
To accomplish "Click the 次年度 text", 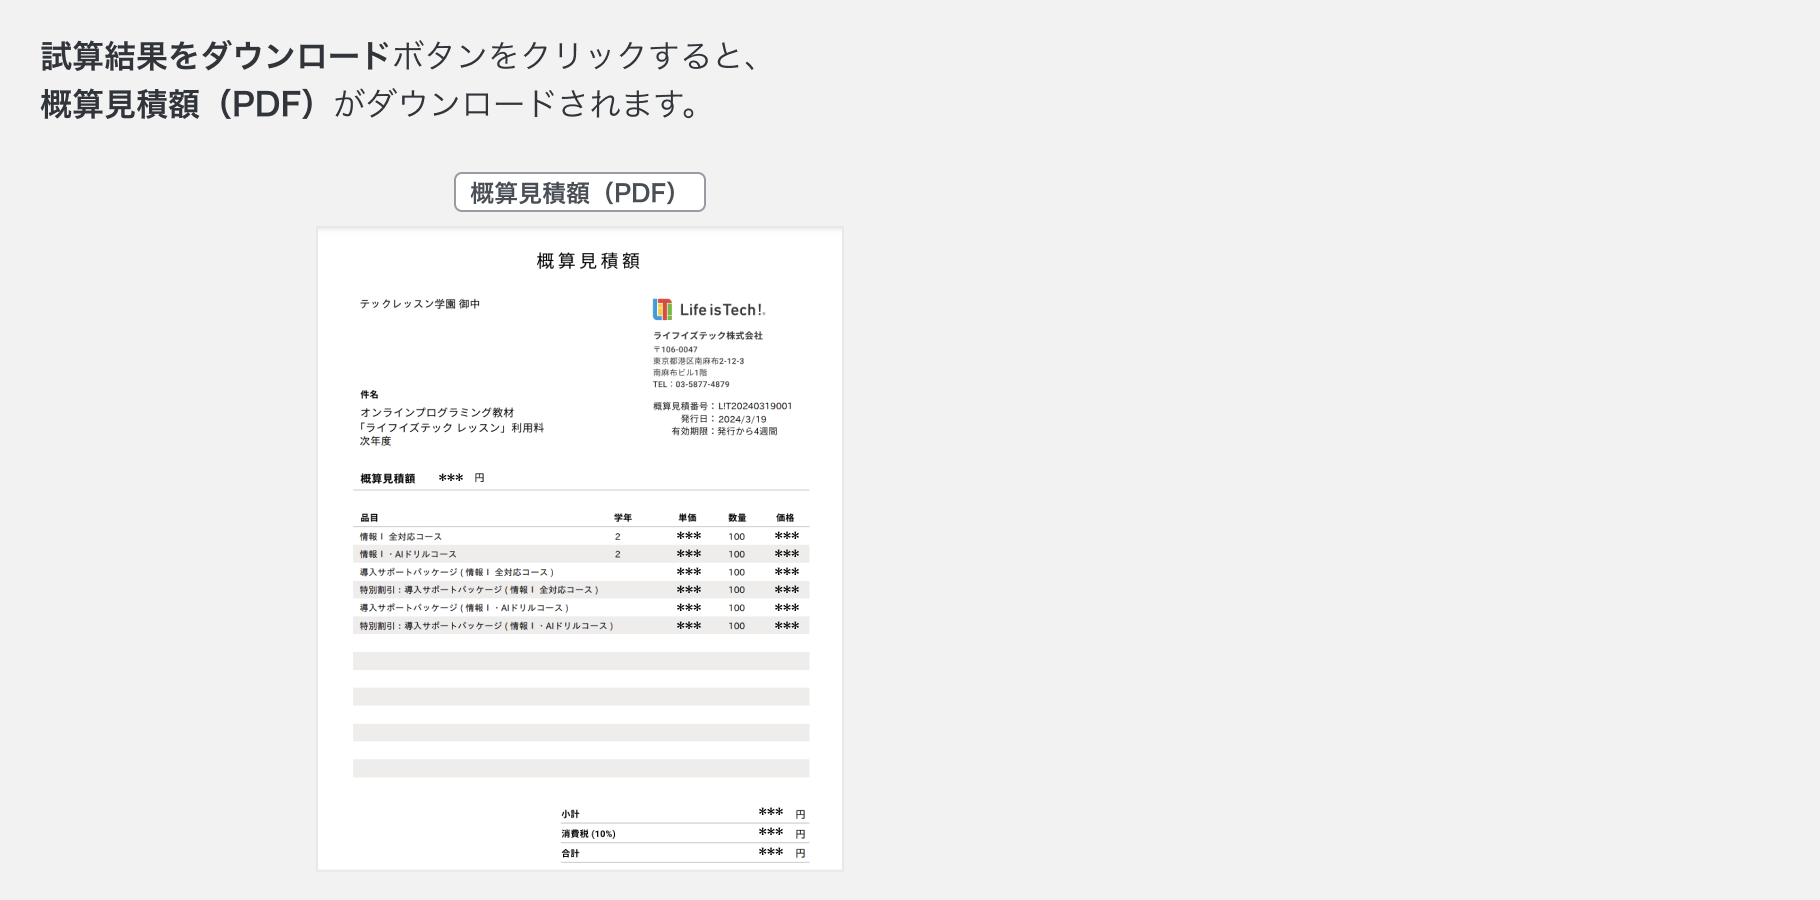I will (376, 441).
